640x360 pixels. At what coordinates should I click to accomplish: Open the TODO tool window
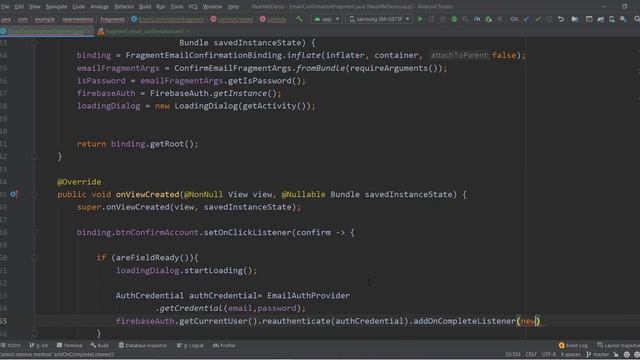click(11, 345)
